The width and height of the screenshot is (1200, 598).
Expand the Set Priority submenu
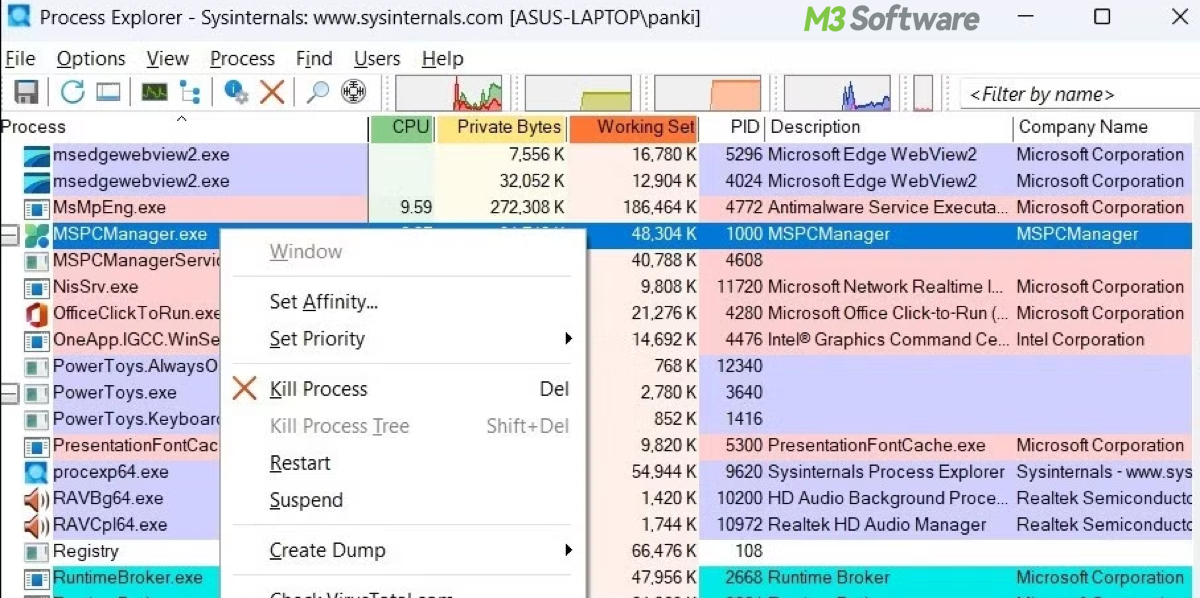[402, 339]
